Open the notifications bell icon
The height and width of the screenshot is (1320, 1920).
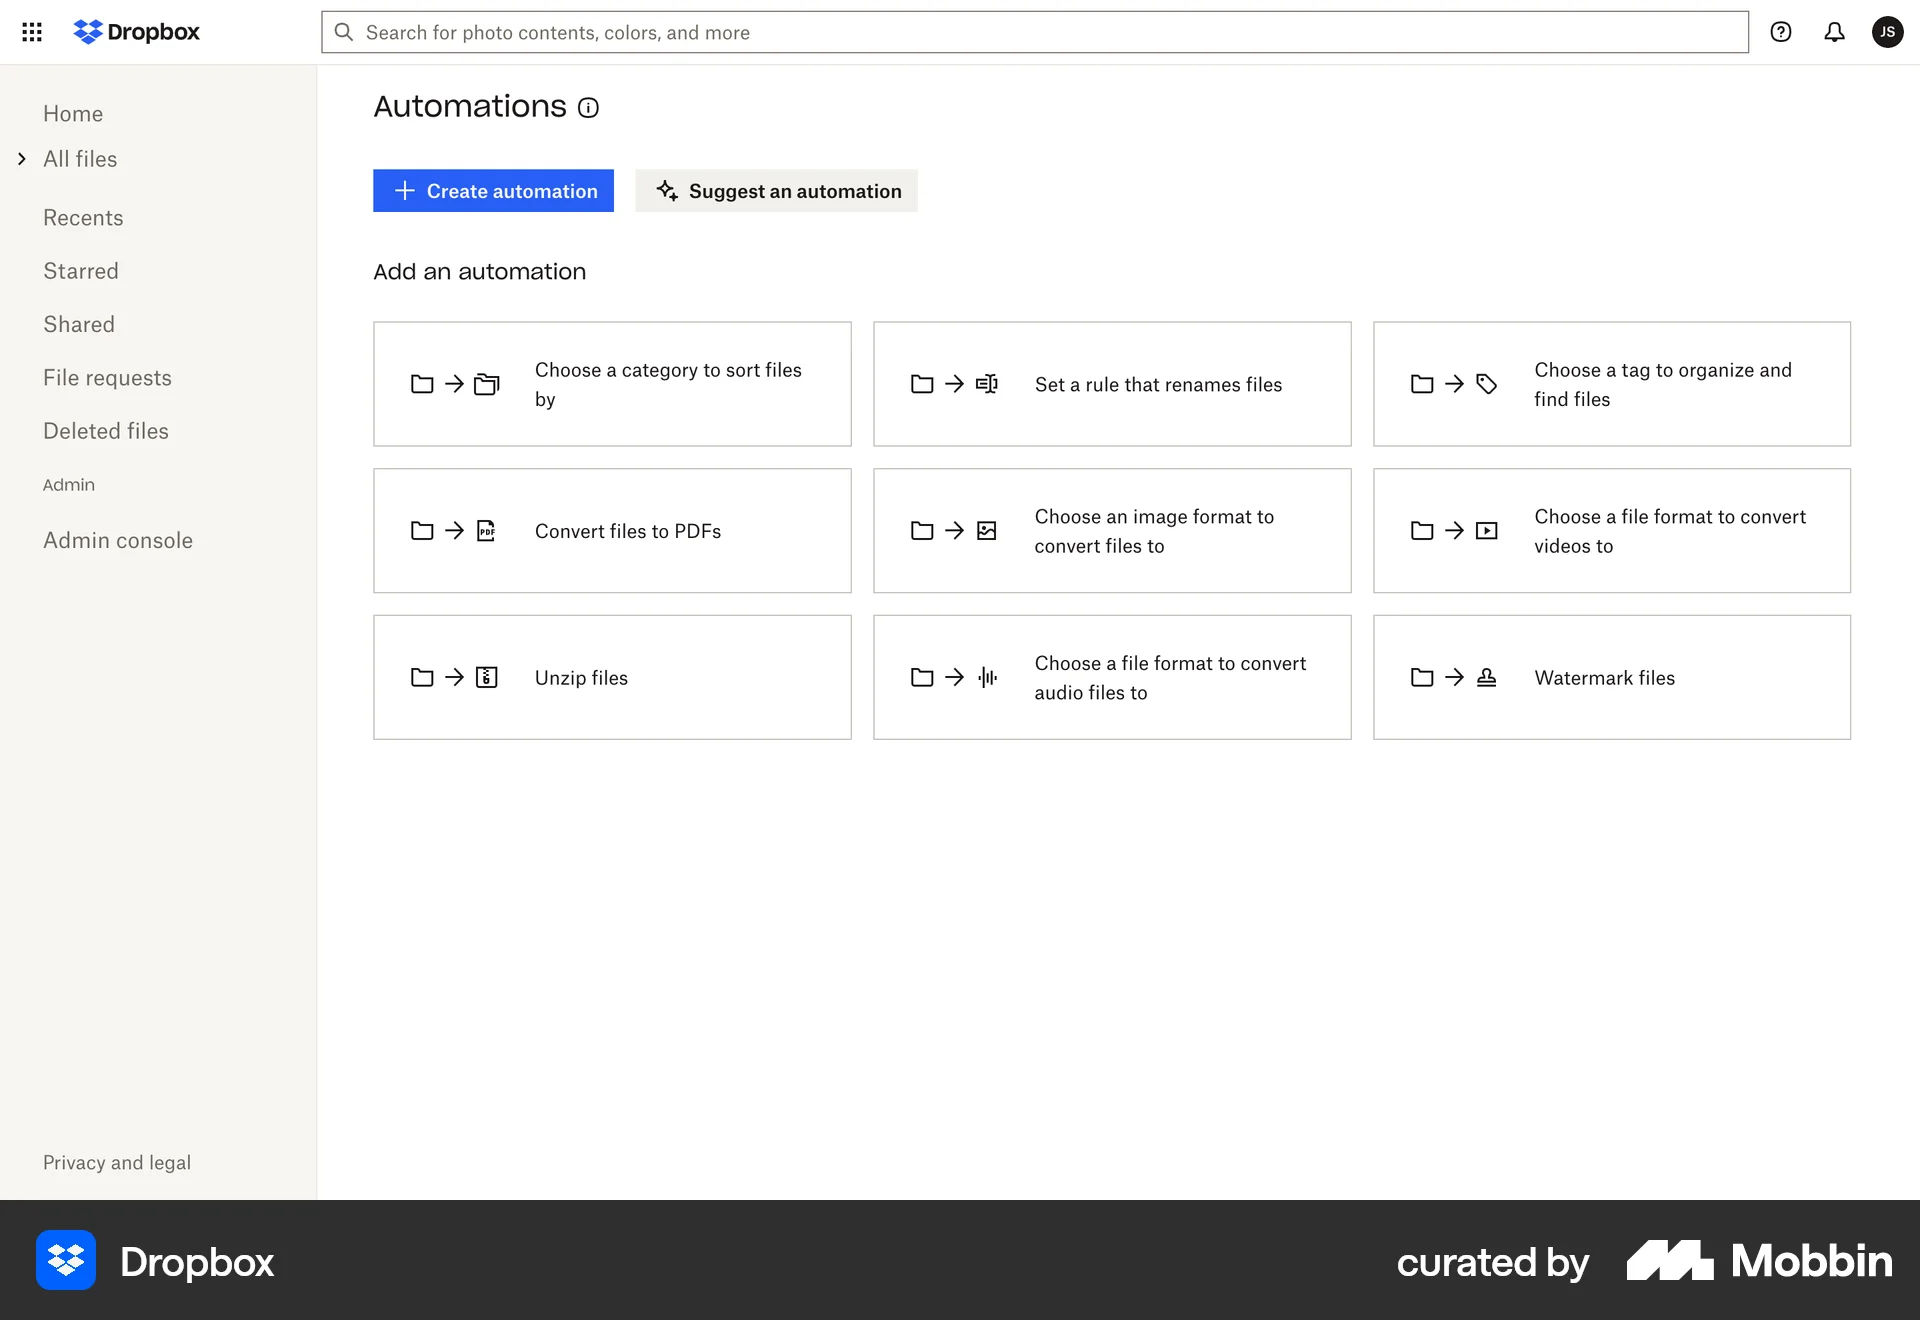coord(1835,32)
